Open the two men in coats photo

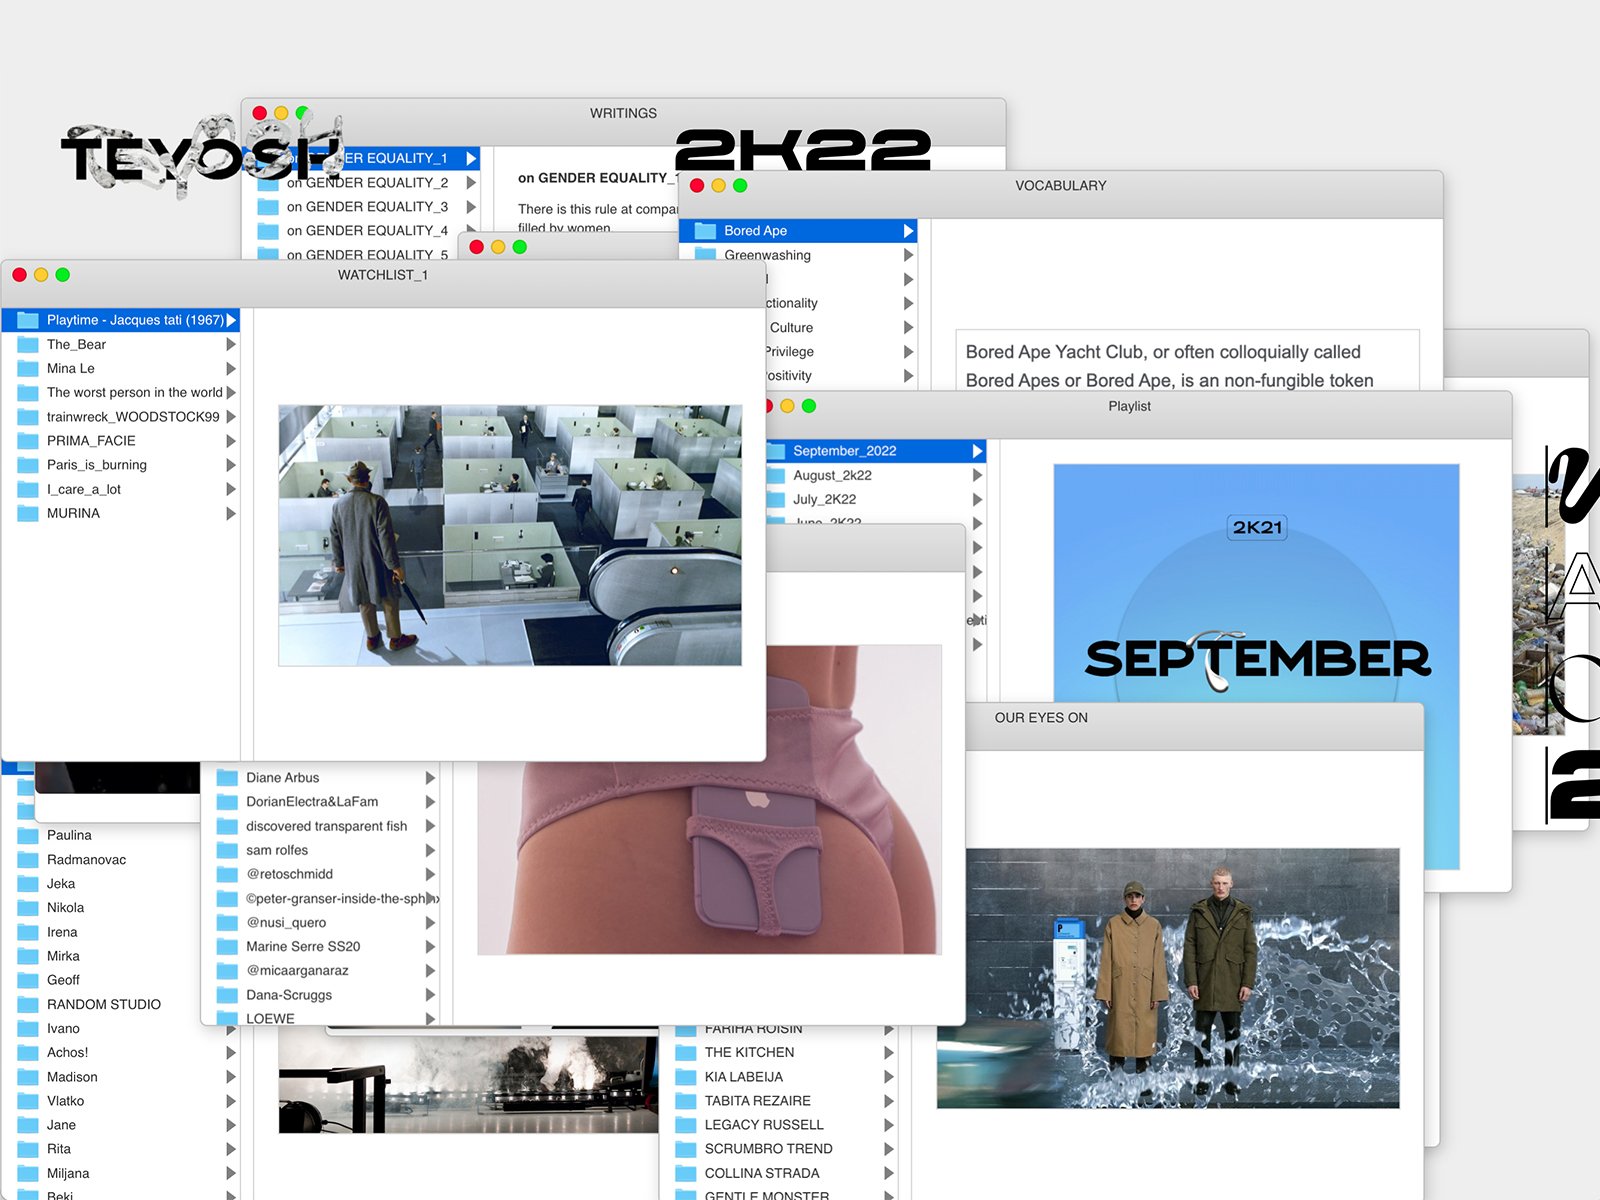tap(1168, 979)
